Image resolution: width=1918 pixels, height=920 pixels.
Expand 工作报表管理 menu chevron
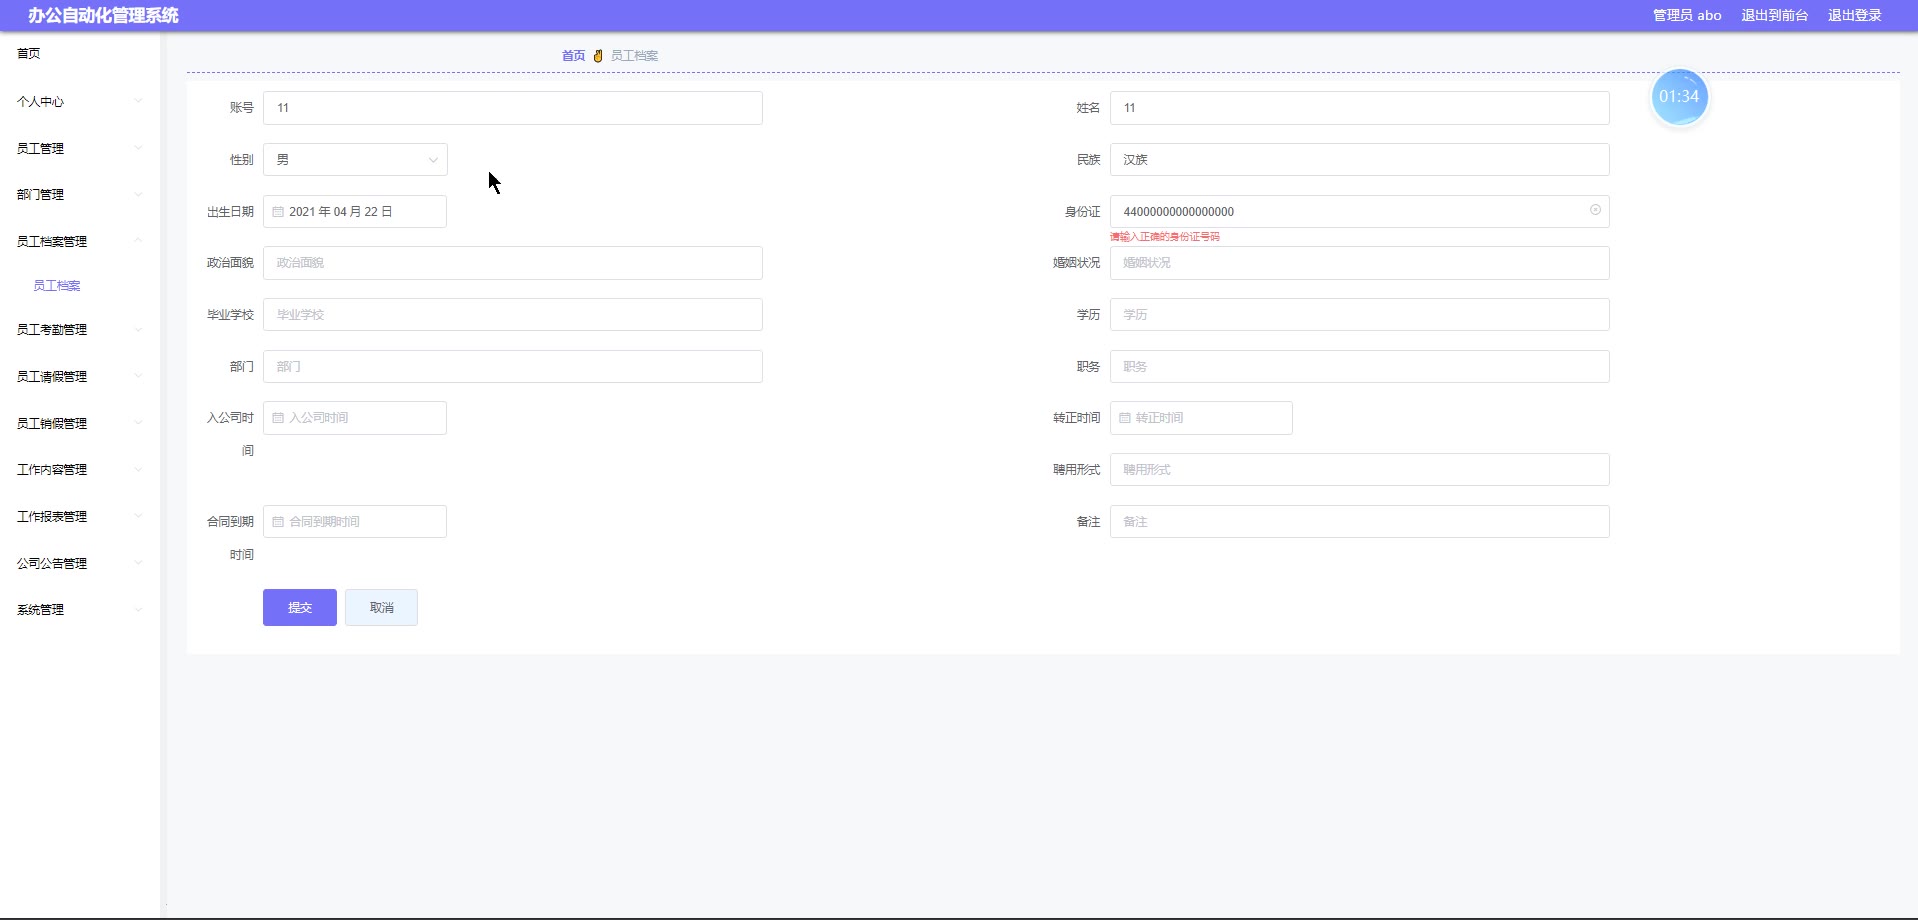tap(138, 516)
